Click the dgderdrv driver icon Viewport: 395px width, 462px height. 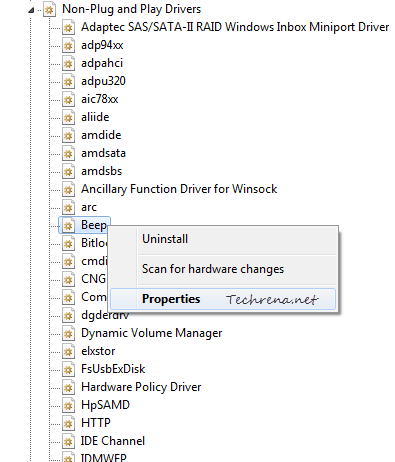pos(68,315)
